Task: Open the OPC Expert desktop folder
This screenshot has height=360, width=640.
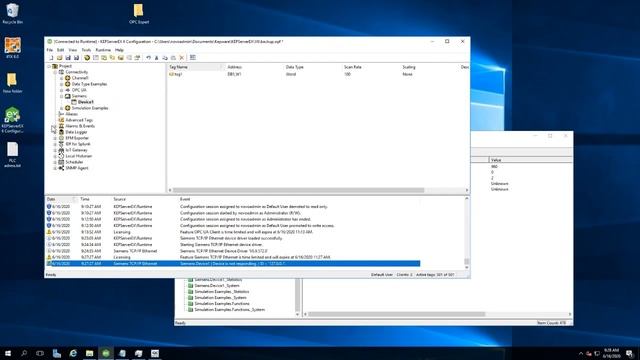Action: (139, 13)
